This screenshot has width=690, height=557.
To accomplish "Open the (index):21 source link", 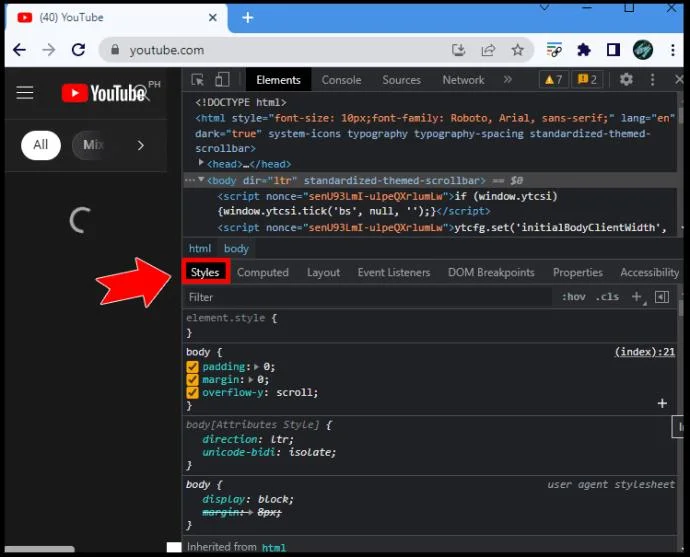I will coord(645,352).
